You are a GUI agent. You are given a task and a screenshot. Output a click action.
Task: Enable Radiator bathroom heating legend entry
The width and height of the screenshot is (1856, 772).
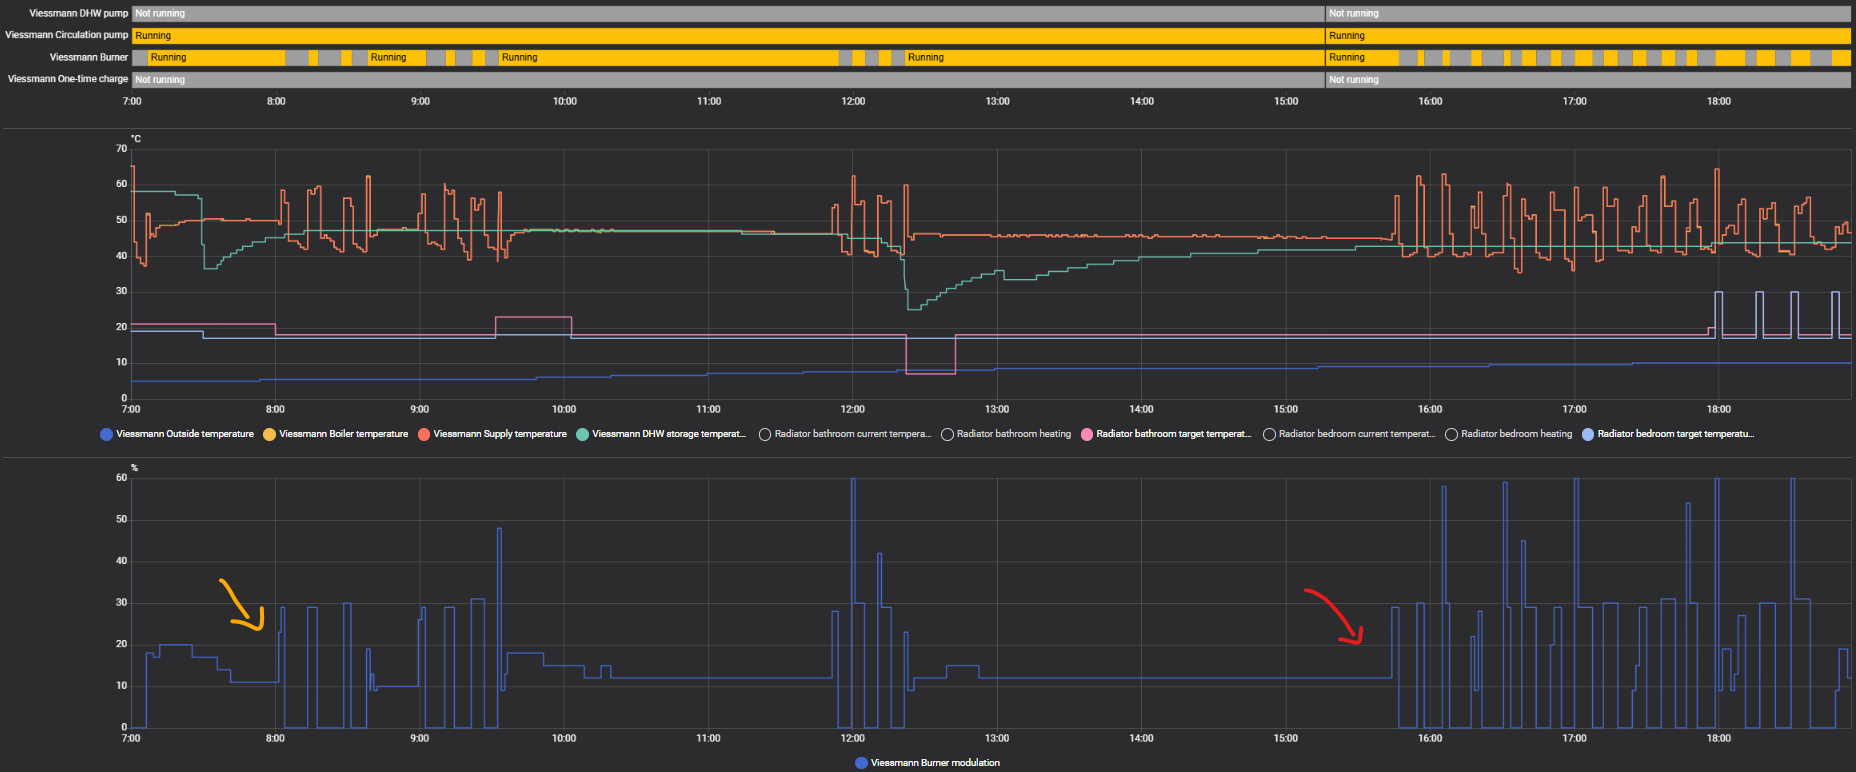(1006, 434)
